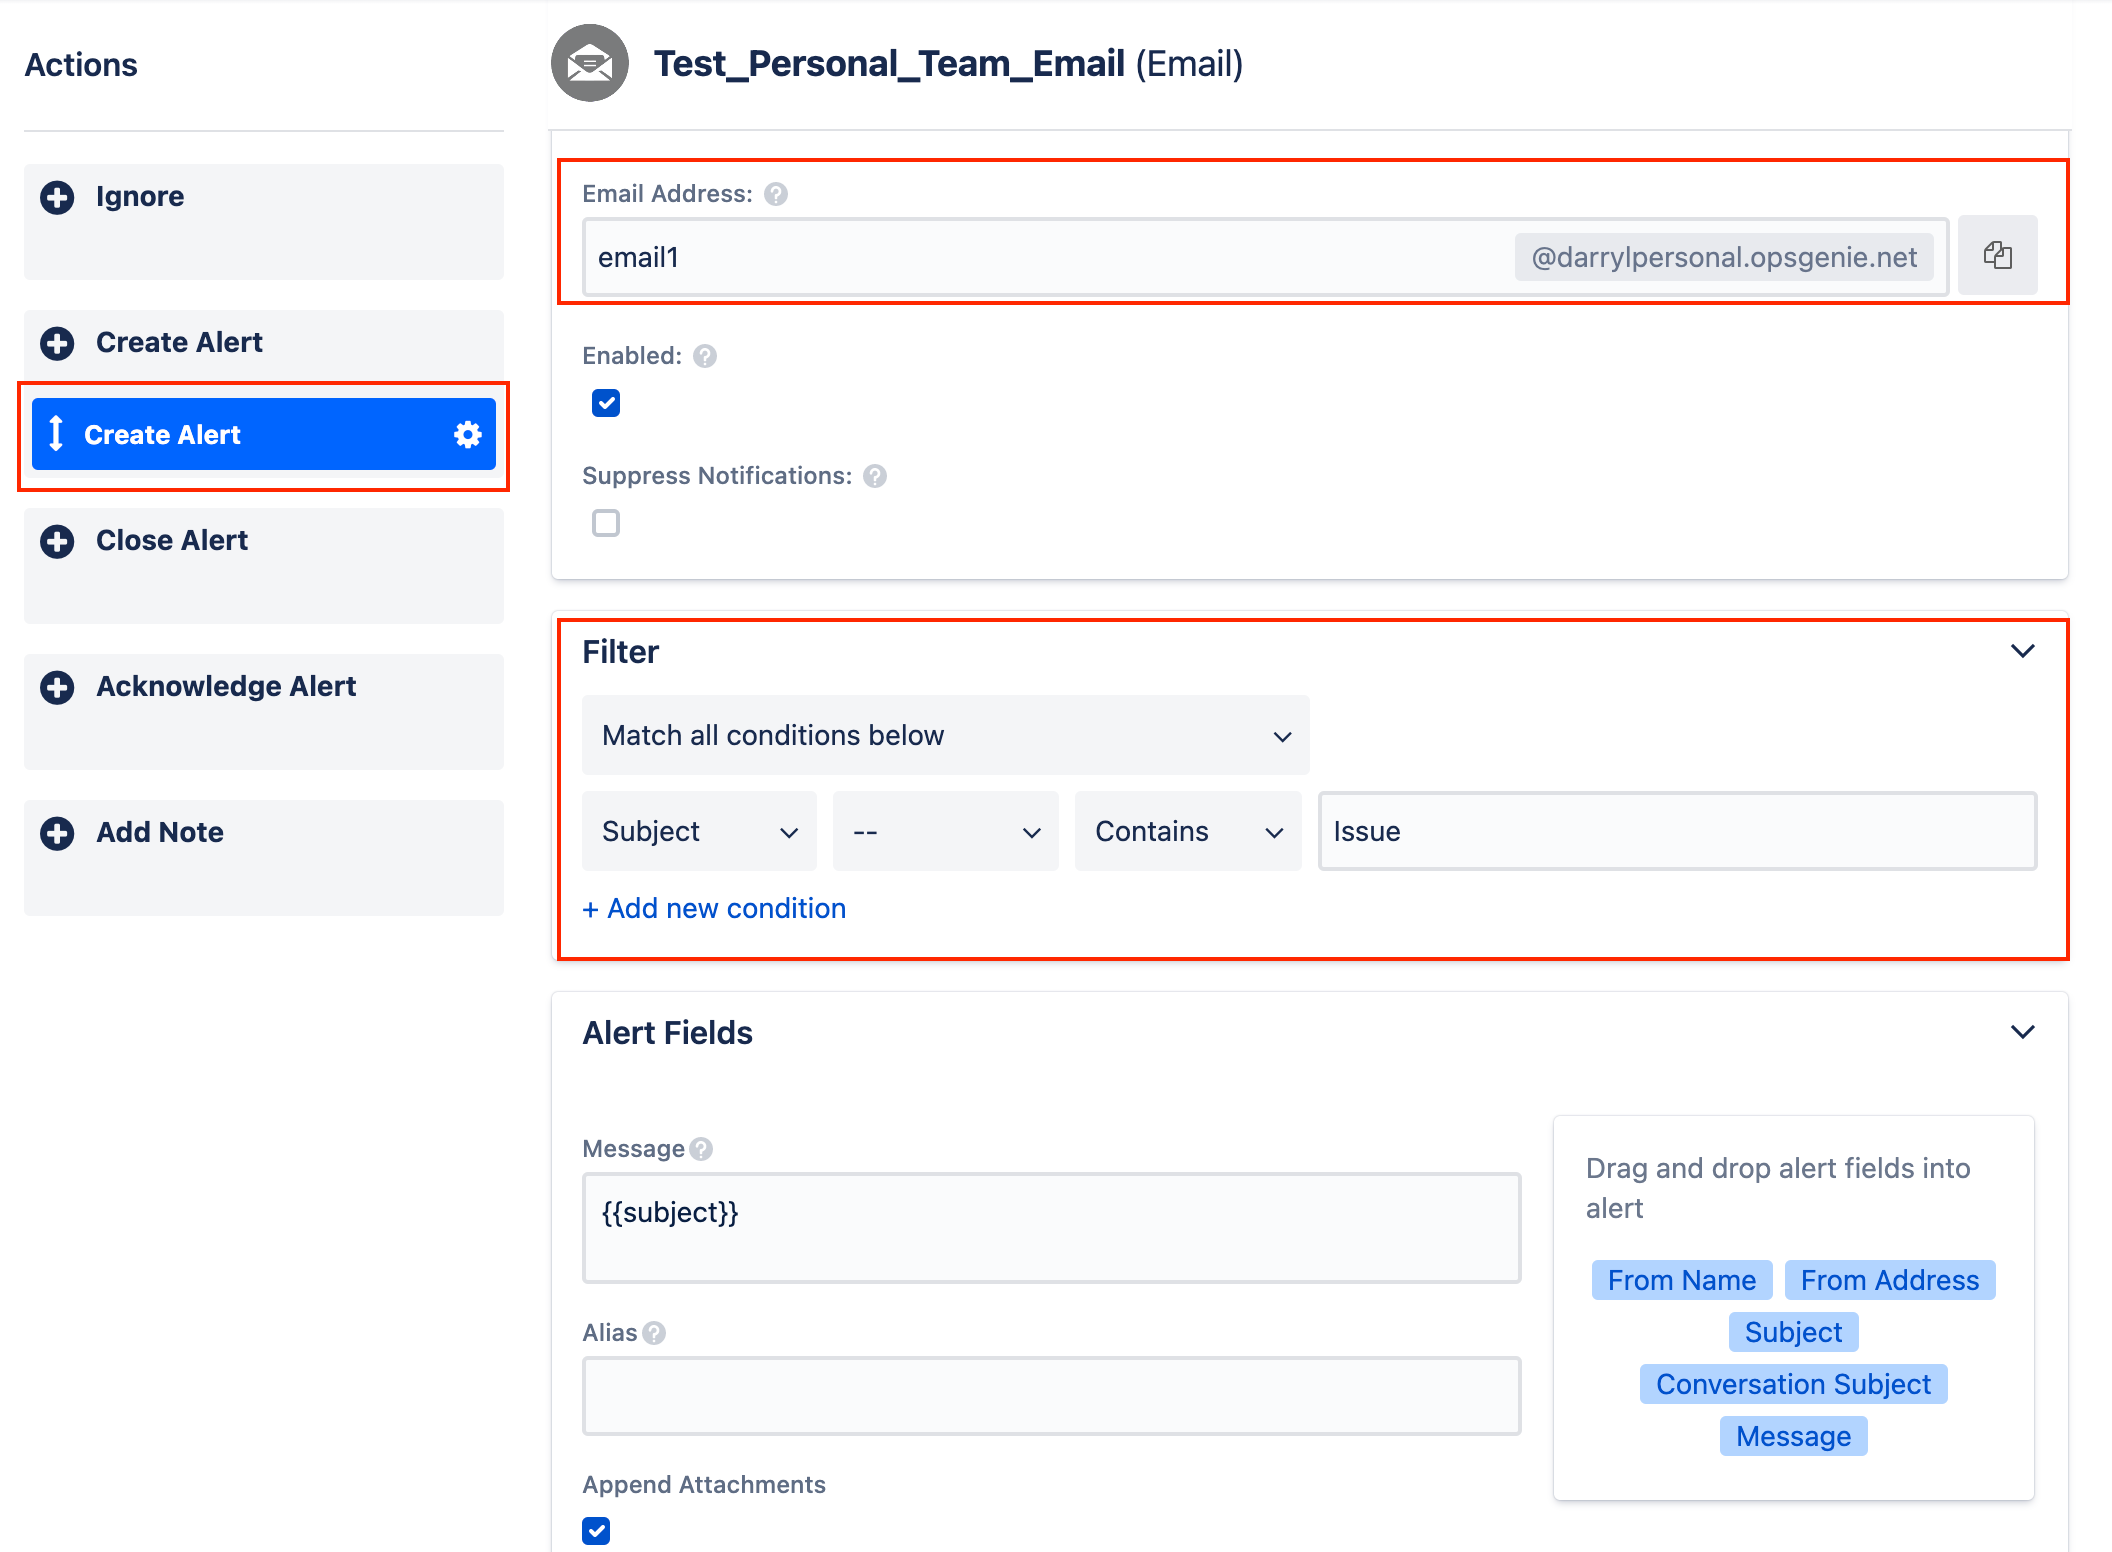This screenshot has height=1552, width=2112.
Task: Click the Issue filter value input
Action: point(1677,831)
